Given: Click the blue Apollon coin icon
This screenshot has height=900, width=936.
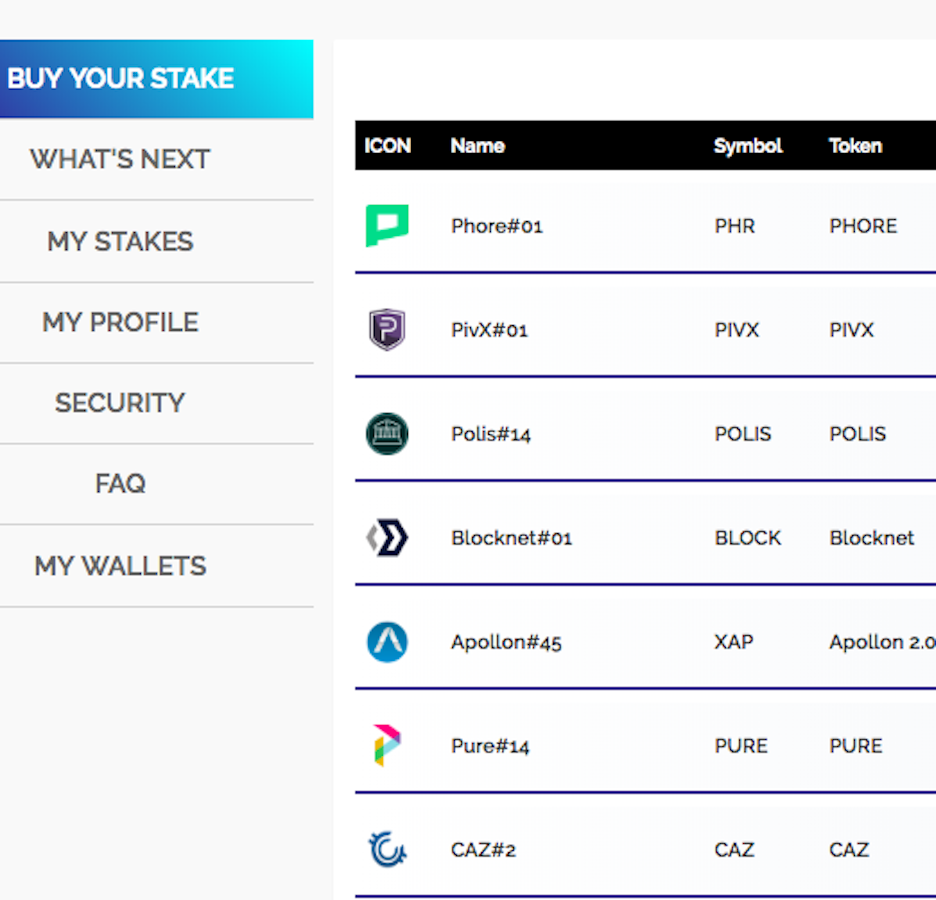Looking at the screenshot, I should pos(387,642).
